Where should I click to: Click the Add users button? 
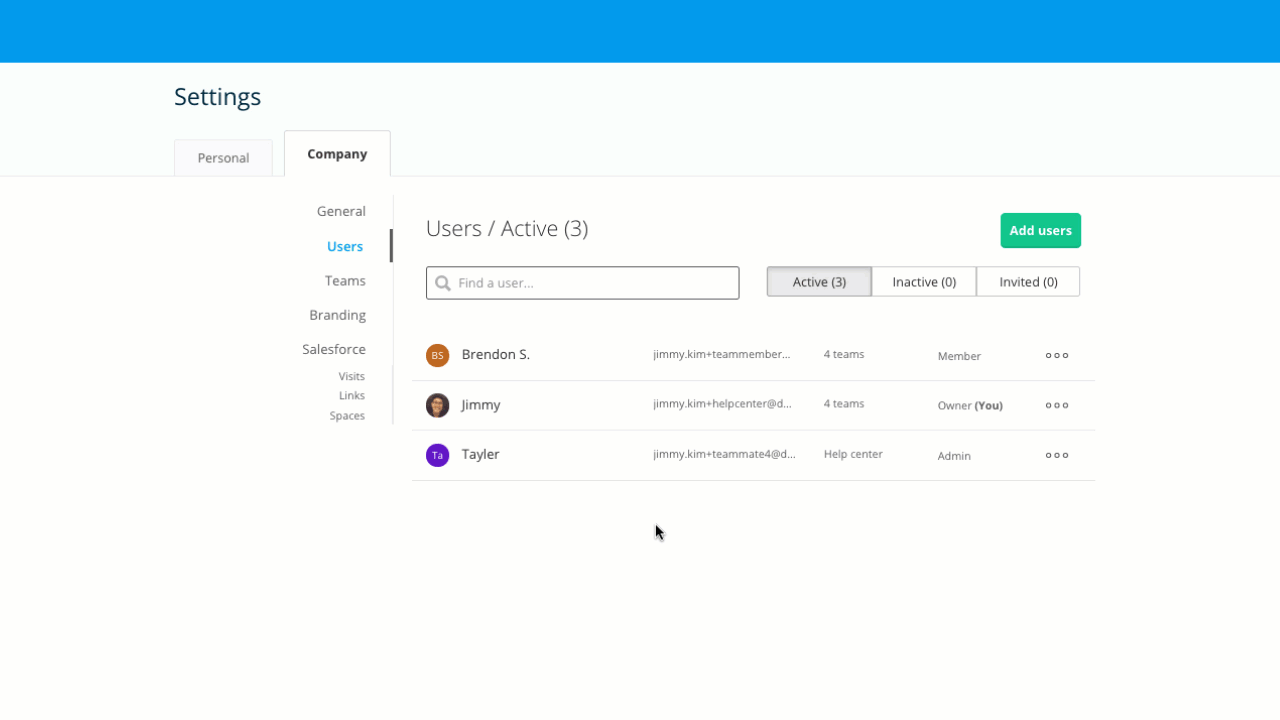[x=1040, y=230]
